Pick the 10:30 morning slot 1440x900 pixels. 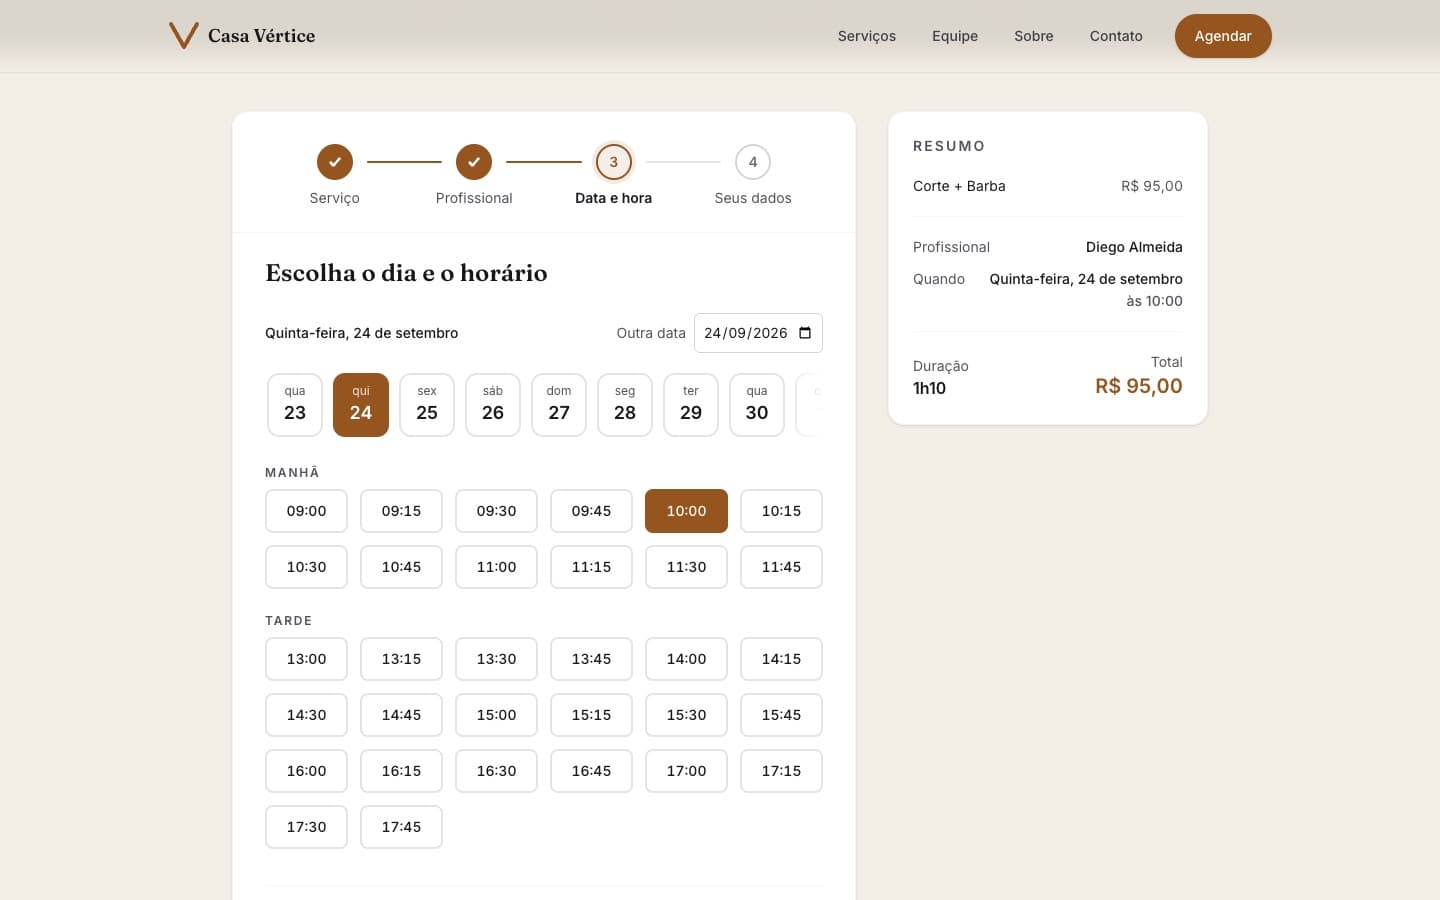pyautogui.click(x=306, y=567)
